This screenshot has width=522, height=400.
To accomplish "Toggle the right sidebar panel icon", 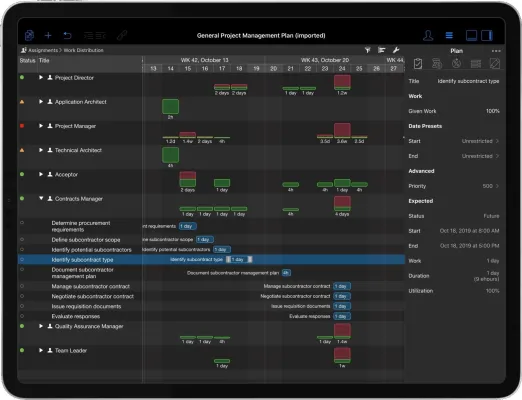I will tap(487, 35).
